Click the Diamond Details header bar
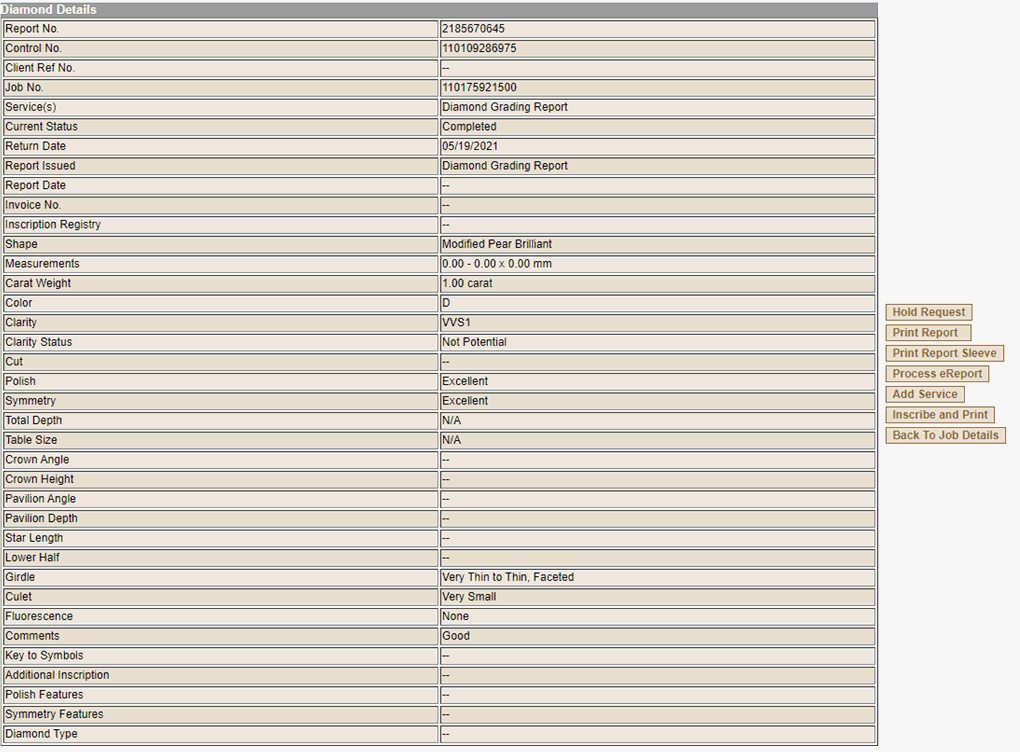The width and height of the screenshot is (1020, 752). (438, 9)
